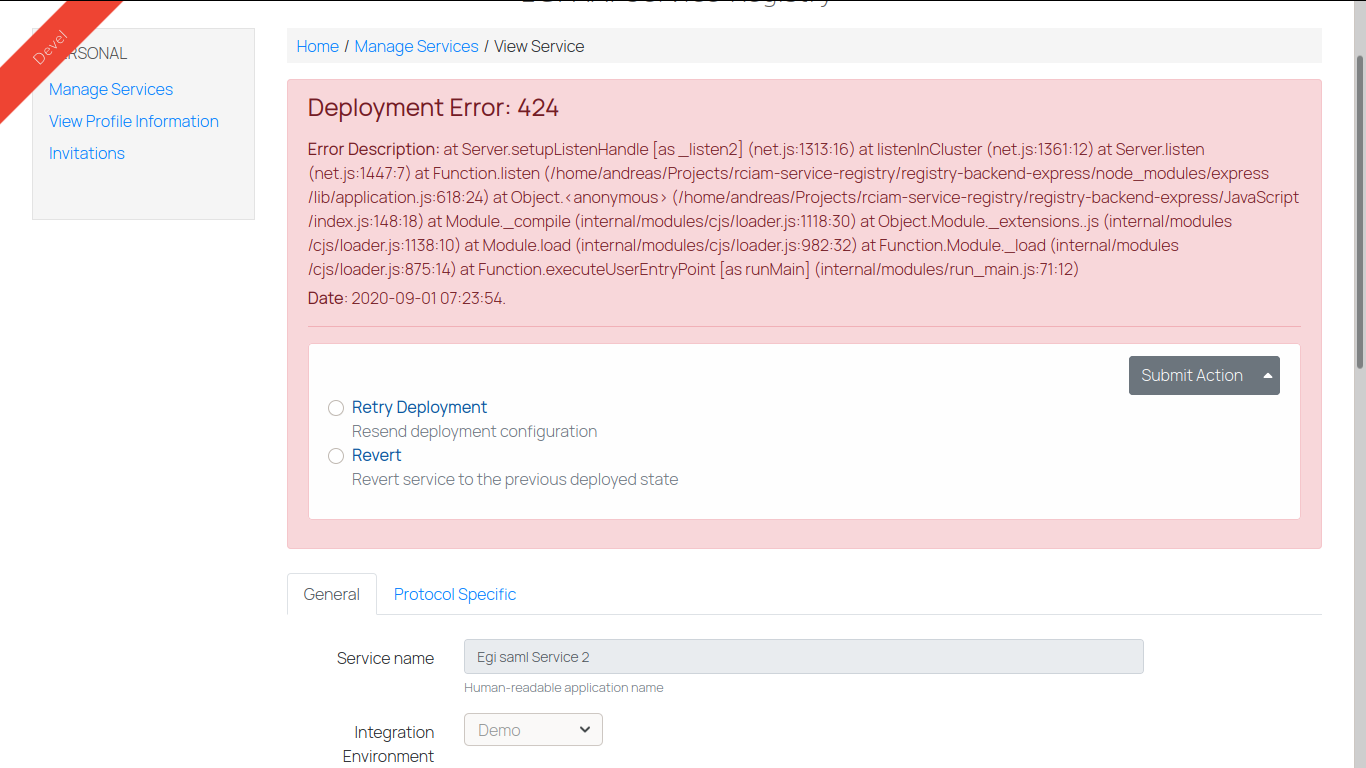Click the Integration Environment label
This screenshot has width=1366, height=768.
(x=389, y=745)
